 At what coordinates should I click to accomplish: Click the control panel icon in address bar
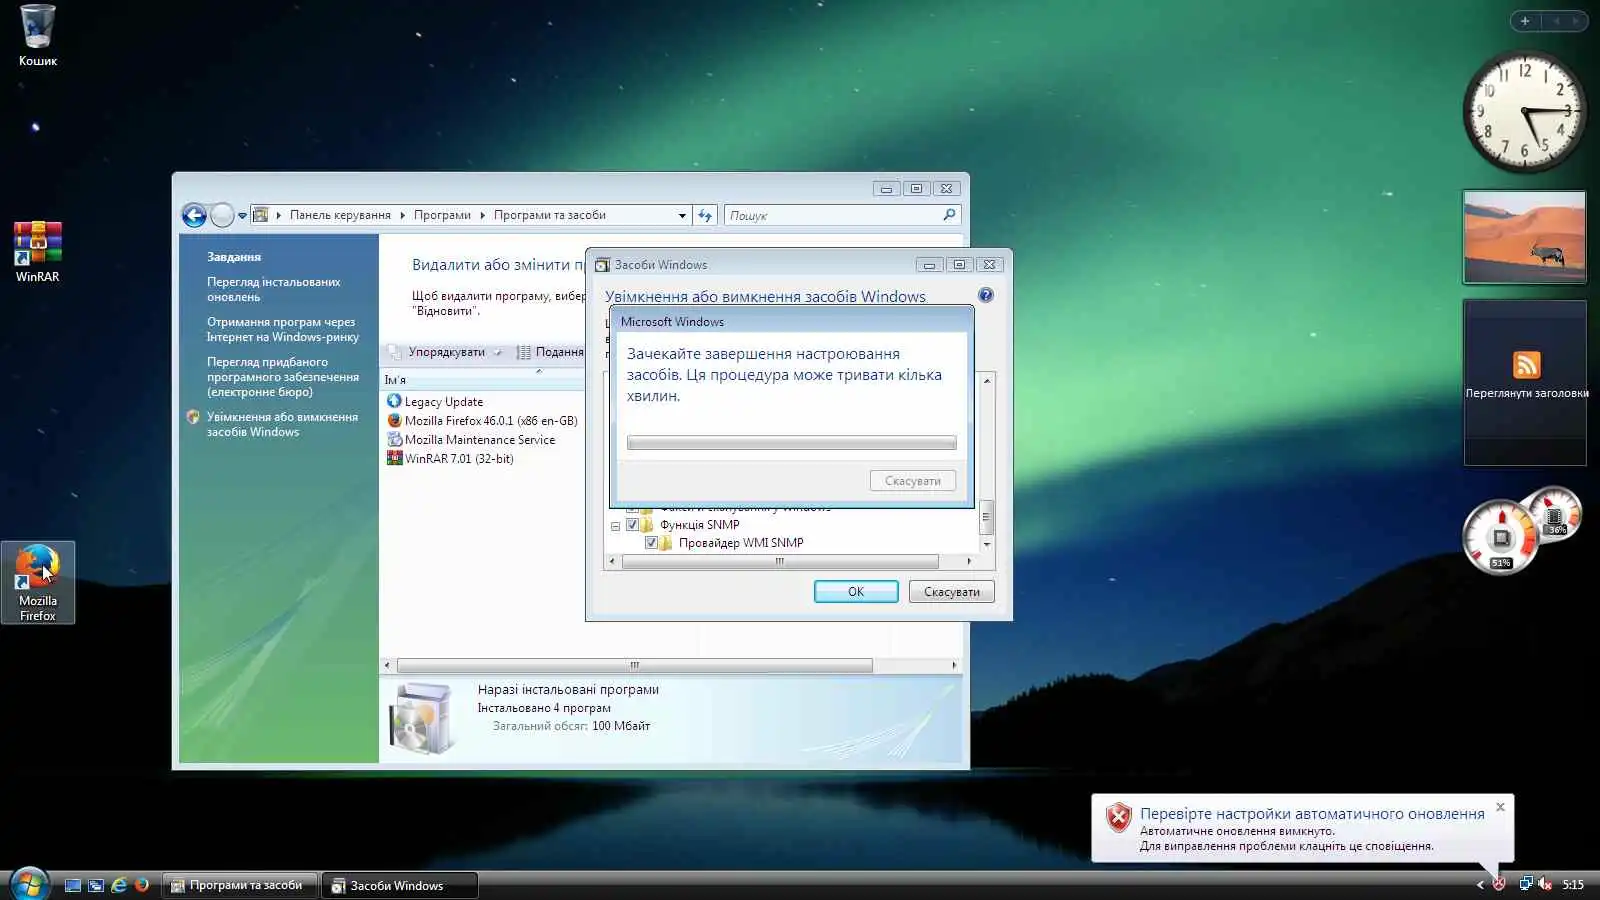tap(261, 215)
